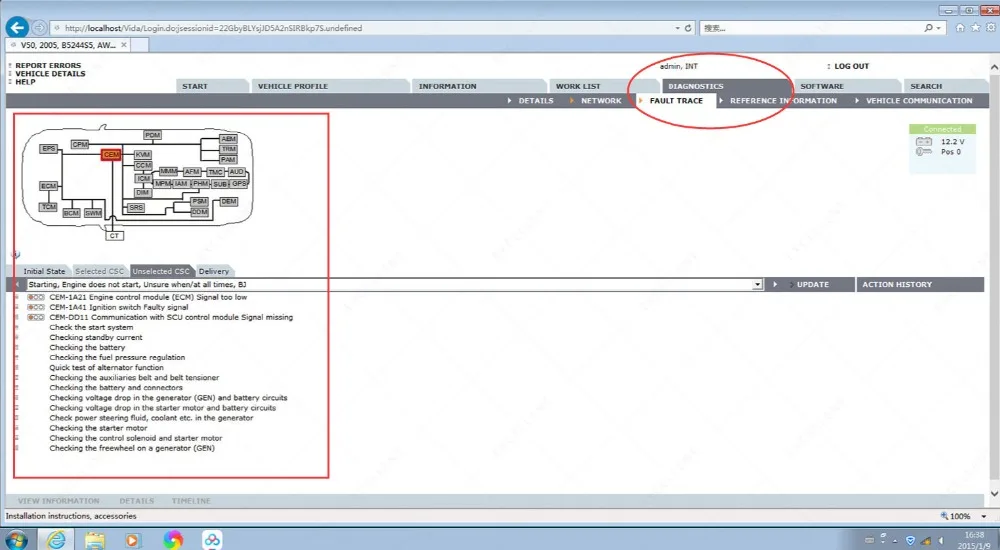Select the DDM module node
Screen dimensions: 1000x550
200,212
